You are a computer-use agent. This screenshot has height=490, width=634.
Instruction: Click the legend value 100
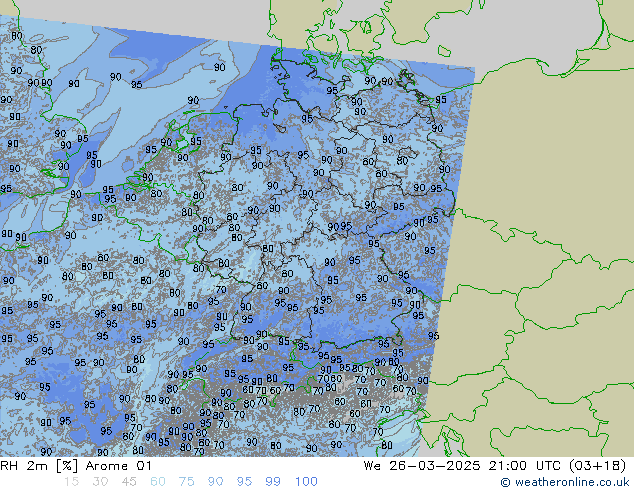click(306, 482)
